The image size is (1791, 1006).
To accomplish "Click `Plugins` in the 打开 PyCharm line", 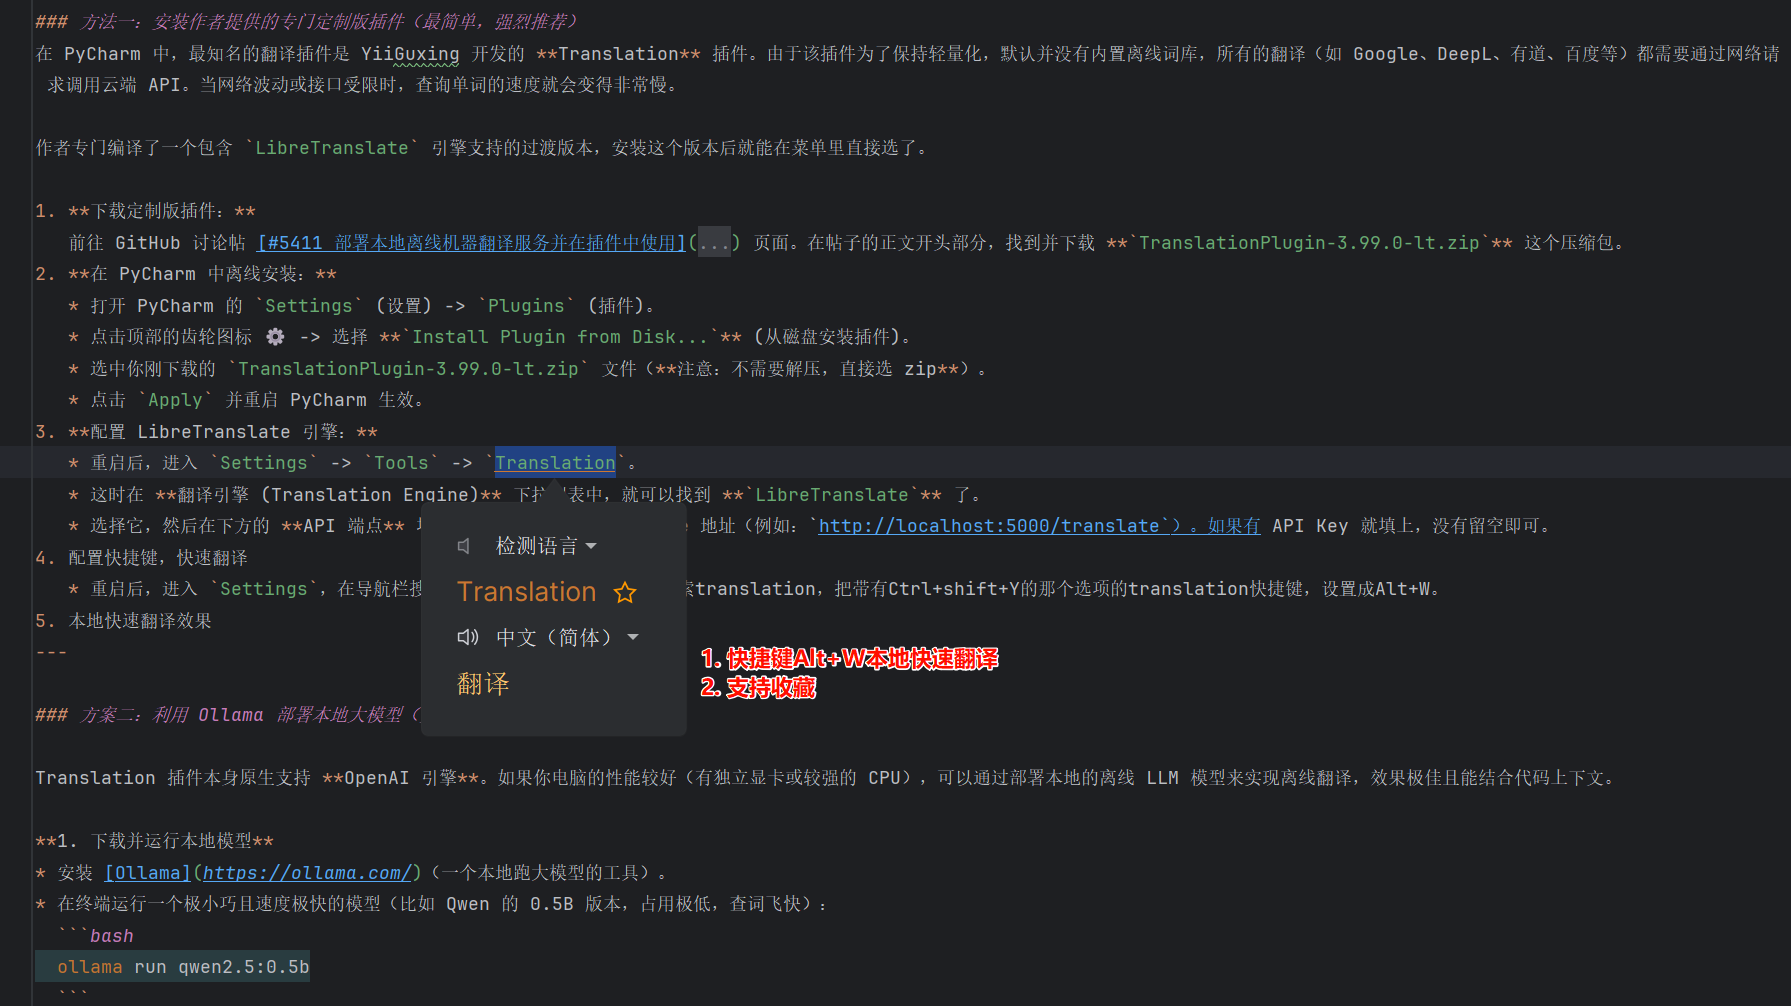I will (x=526, y=306).
